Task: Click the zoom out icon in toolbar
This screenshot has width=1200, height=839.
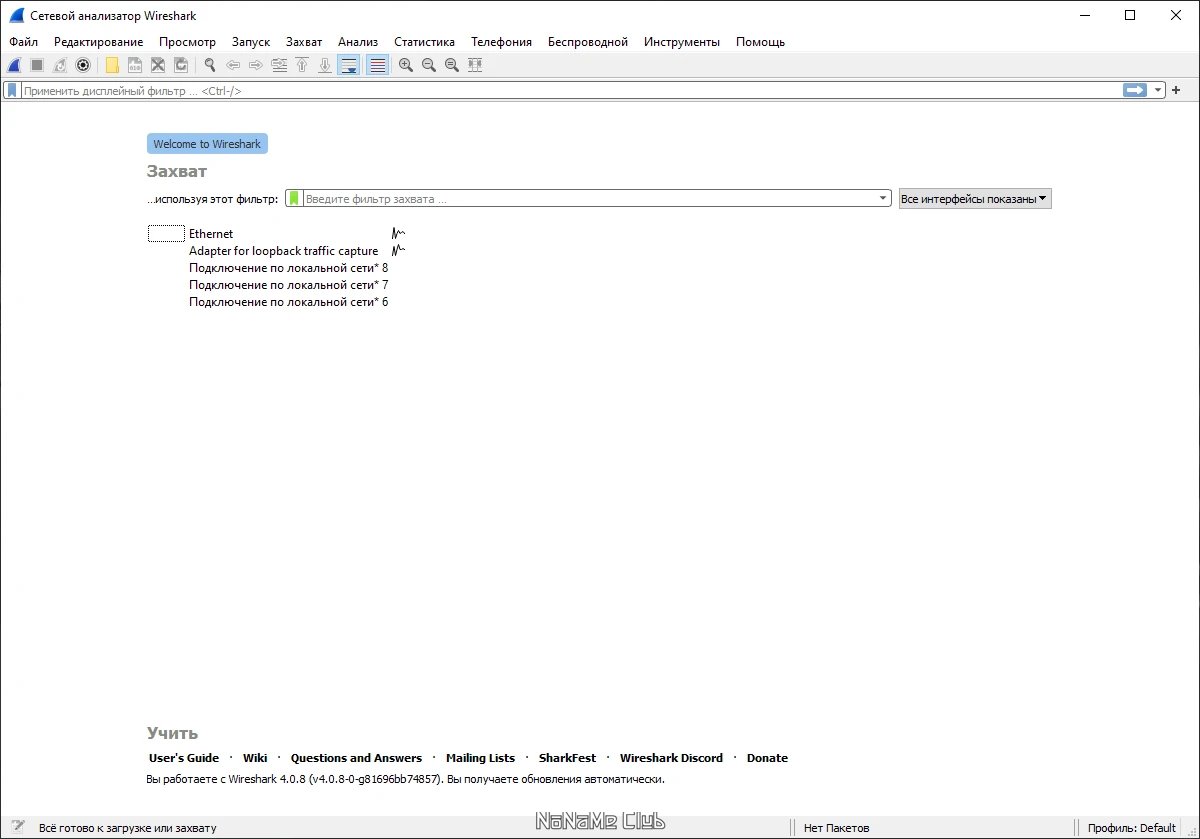Action: pos(429,65)
